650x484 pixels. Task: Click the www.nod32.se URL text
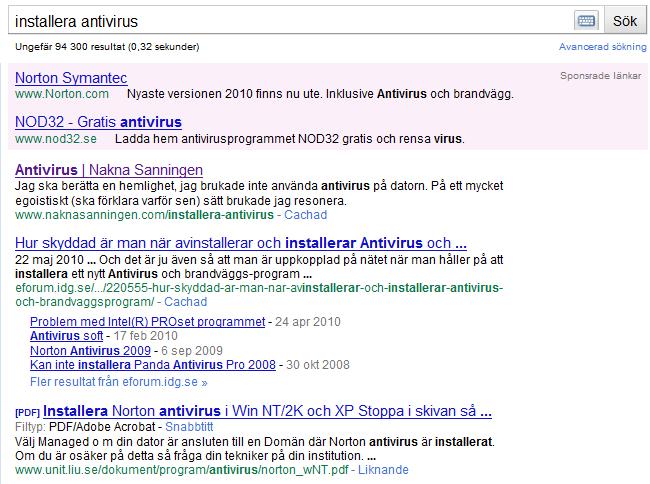56,138
